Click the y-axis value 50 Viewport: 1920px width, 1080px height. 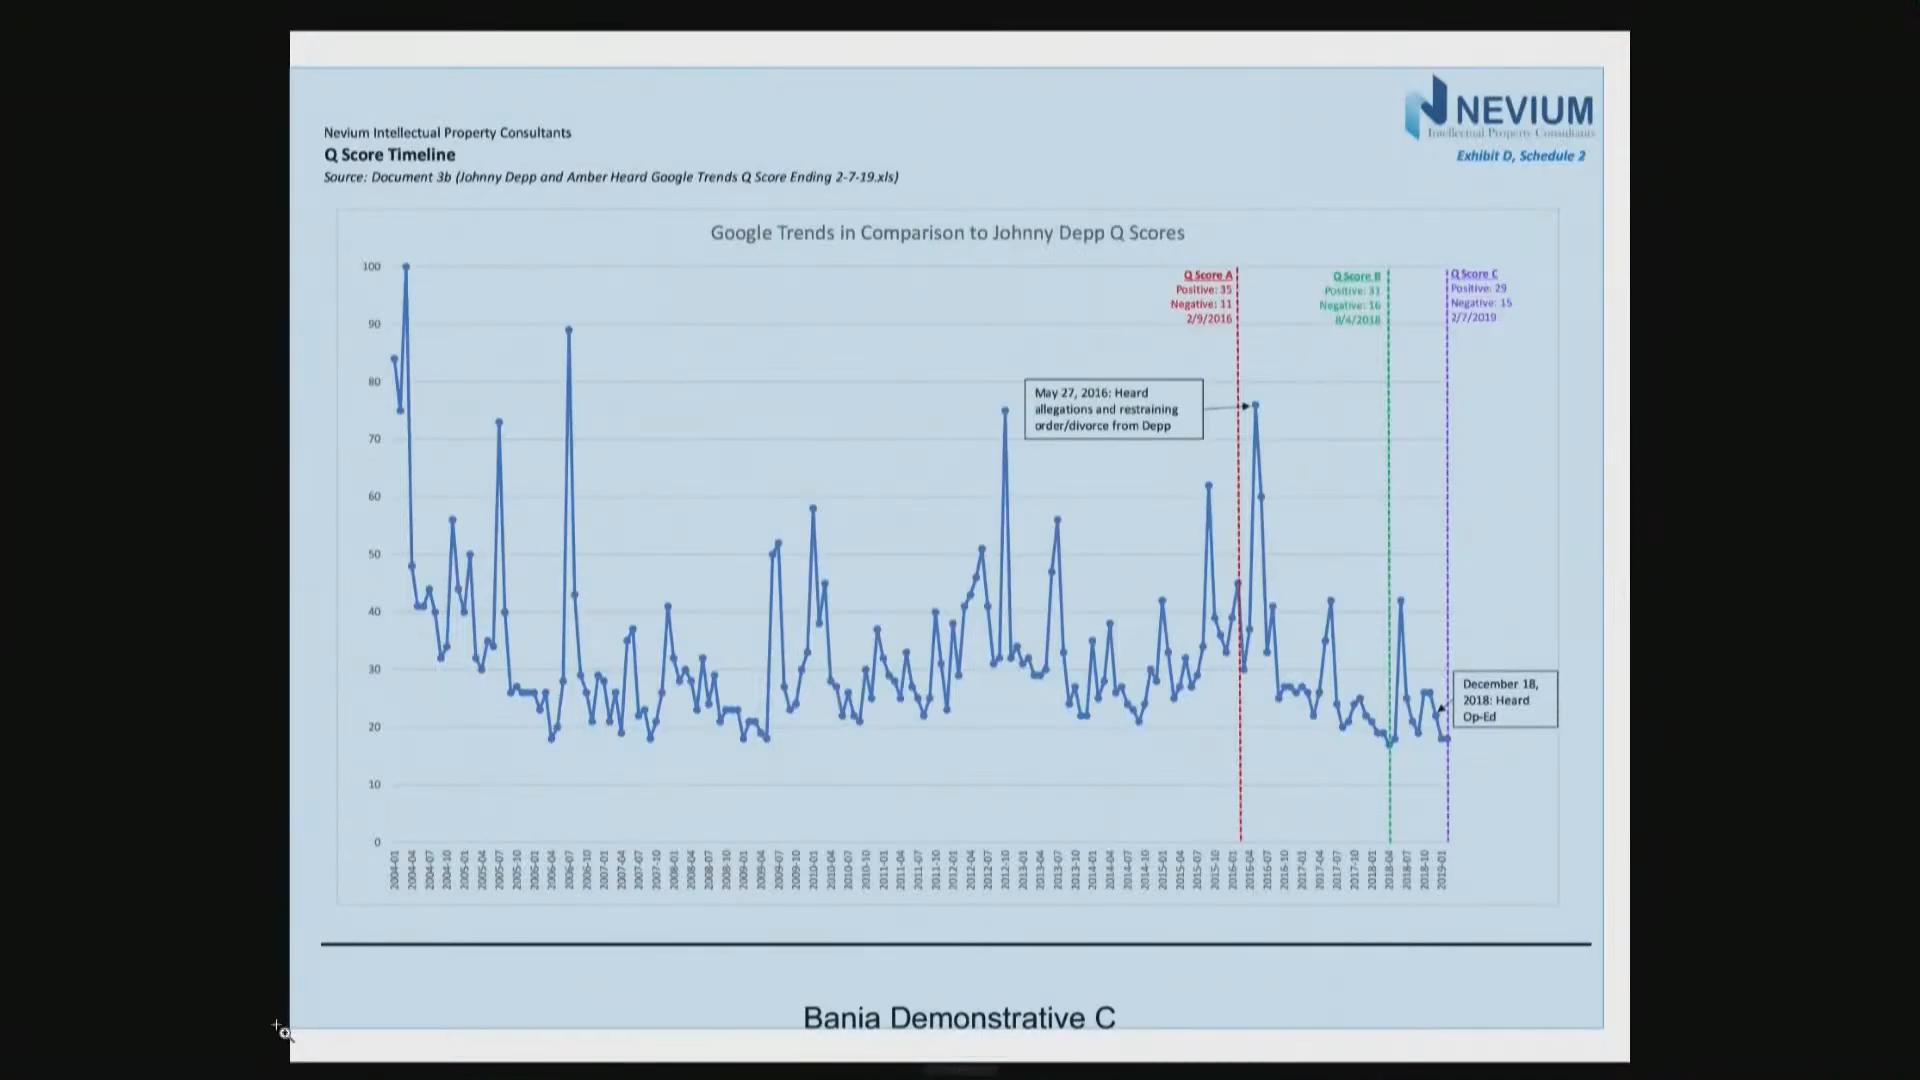pos(374,554)
